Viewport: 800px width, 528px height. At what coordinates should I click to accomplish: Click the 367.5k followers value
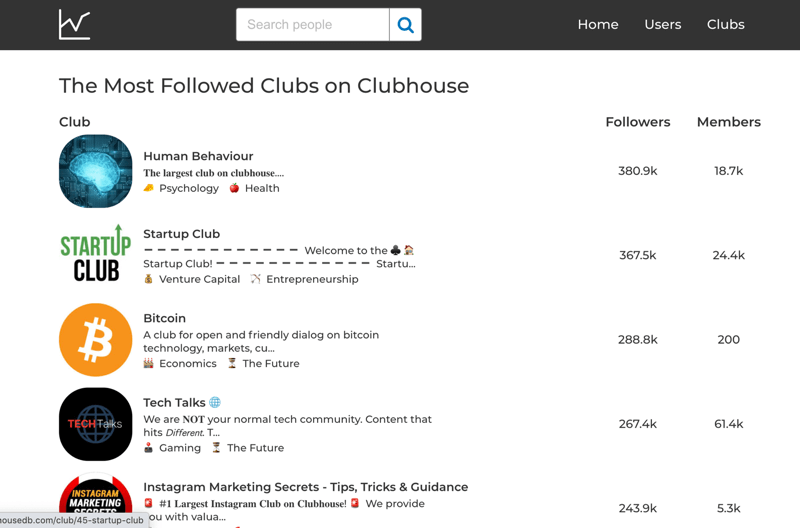tap(638, 255)
